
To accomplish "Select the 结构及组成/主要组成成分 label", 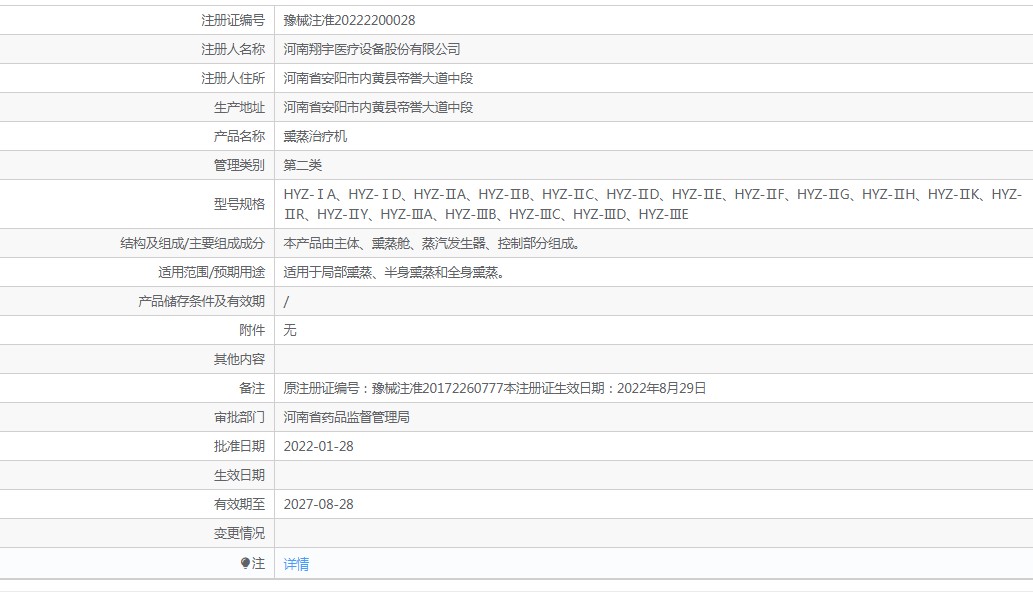I will [192, 243].
